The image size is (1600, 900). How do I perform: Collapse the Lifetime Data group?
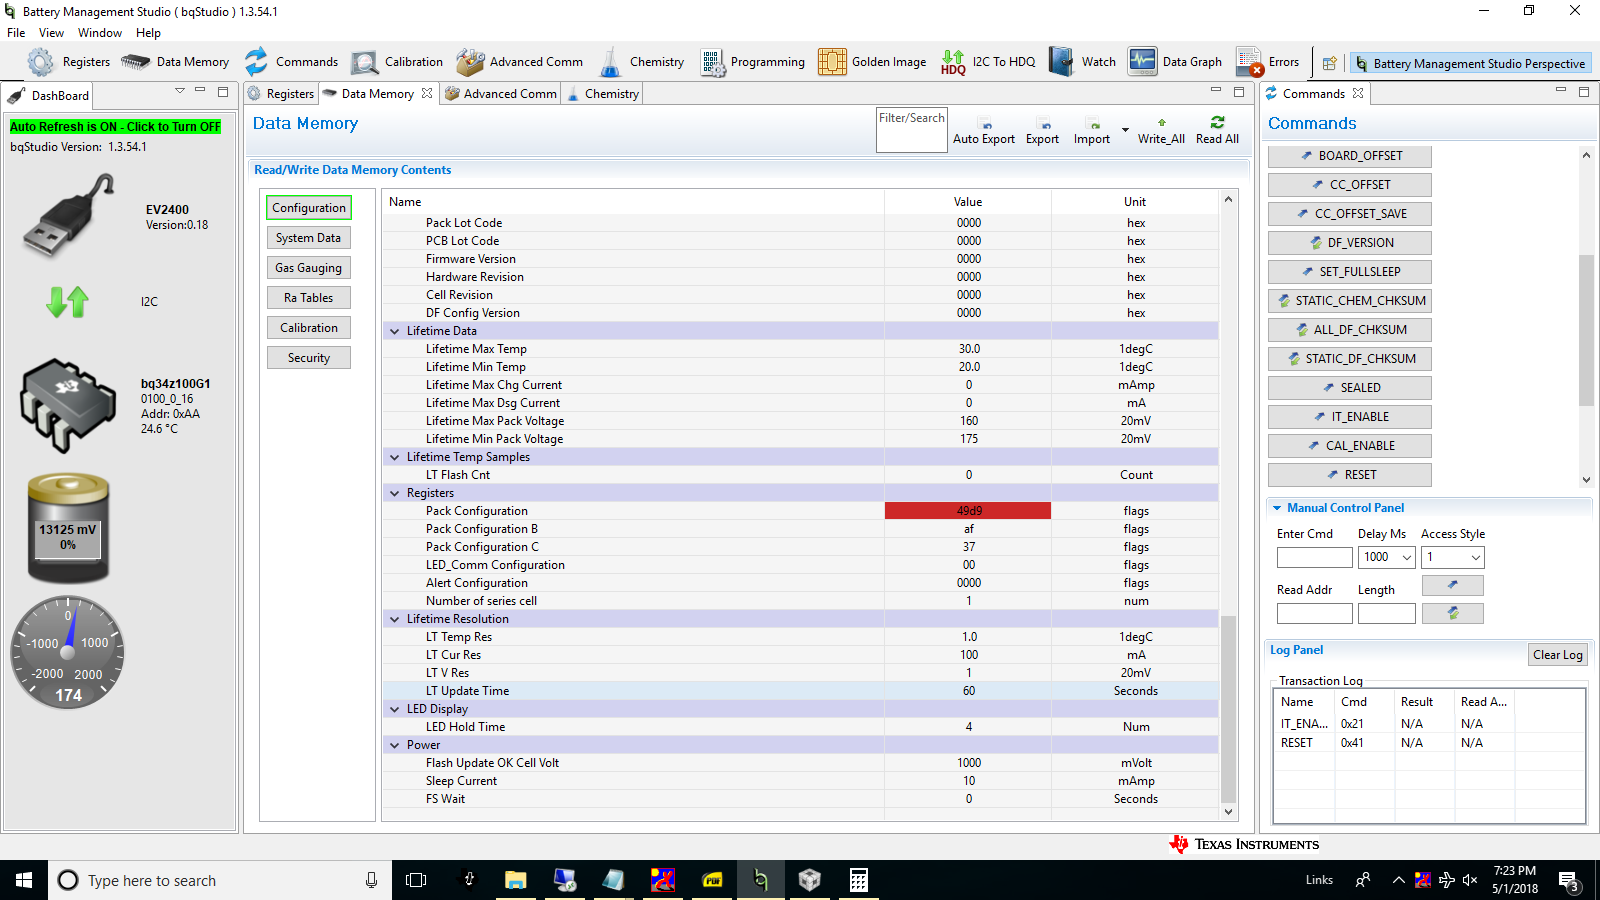(x=394, y=331)
